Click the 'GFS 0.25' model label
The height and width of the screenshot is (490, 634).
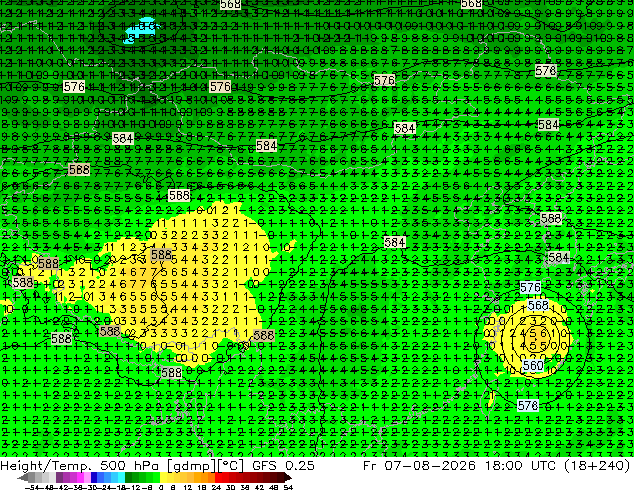pos(283,466)
